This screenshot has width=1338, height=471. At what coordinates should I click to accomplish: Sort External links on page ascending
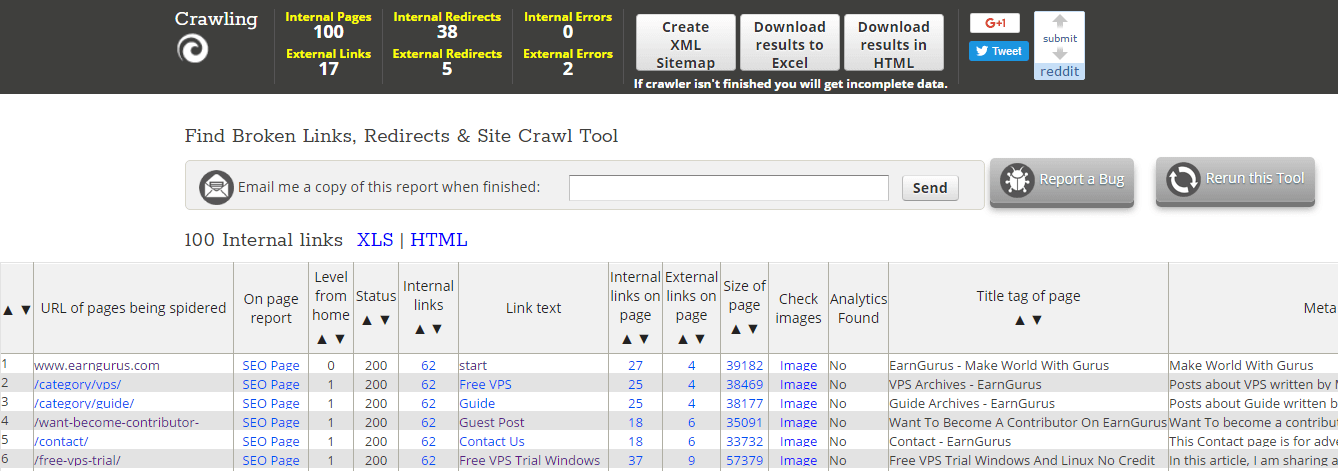click(x=682, y=339)
